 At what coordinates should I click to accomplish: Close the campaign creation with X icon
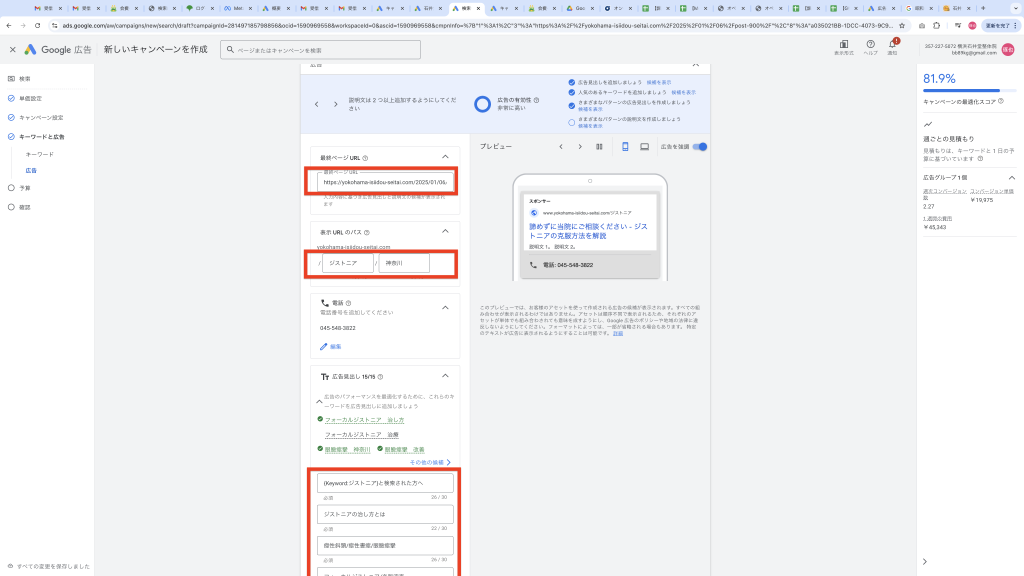12,49
